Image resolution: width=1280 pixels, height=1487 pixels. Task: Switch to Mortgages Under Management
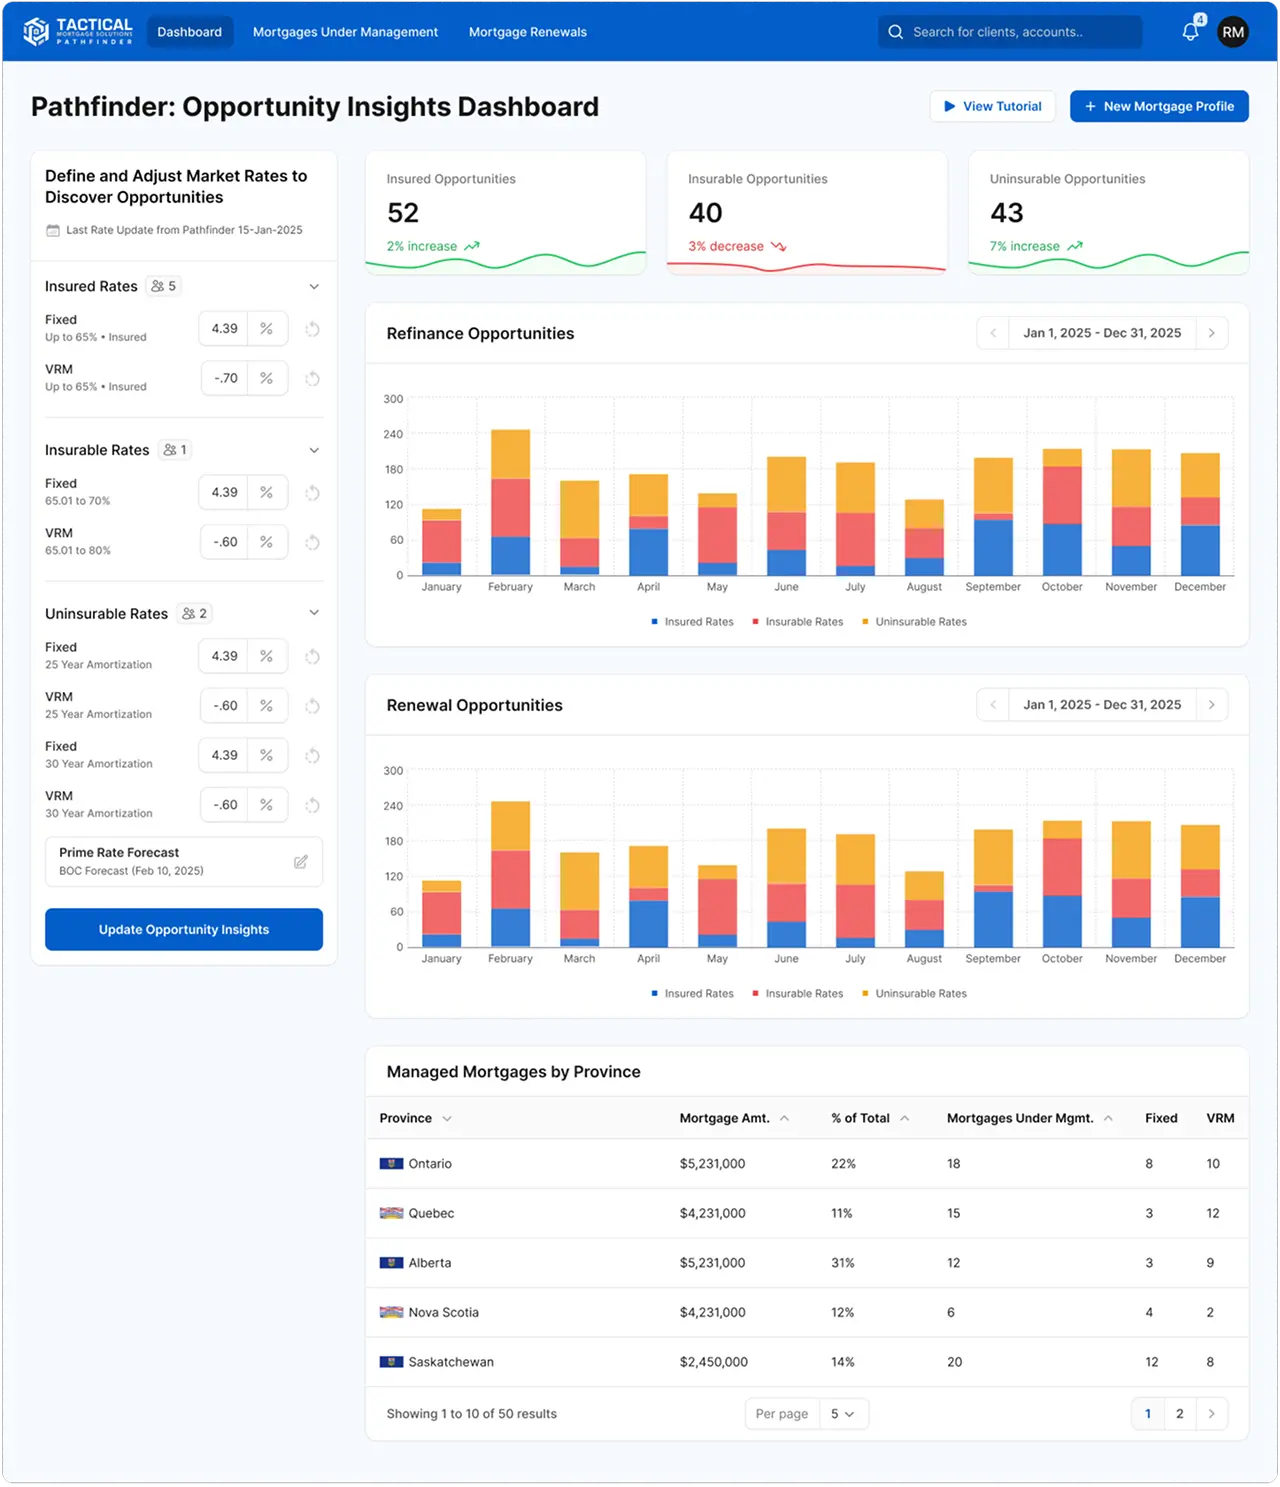click(345, 31)
